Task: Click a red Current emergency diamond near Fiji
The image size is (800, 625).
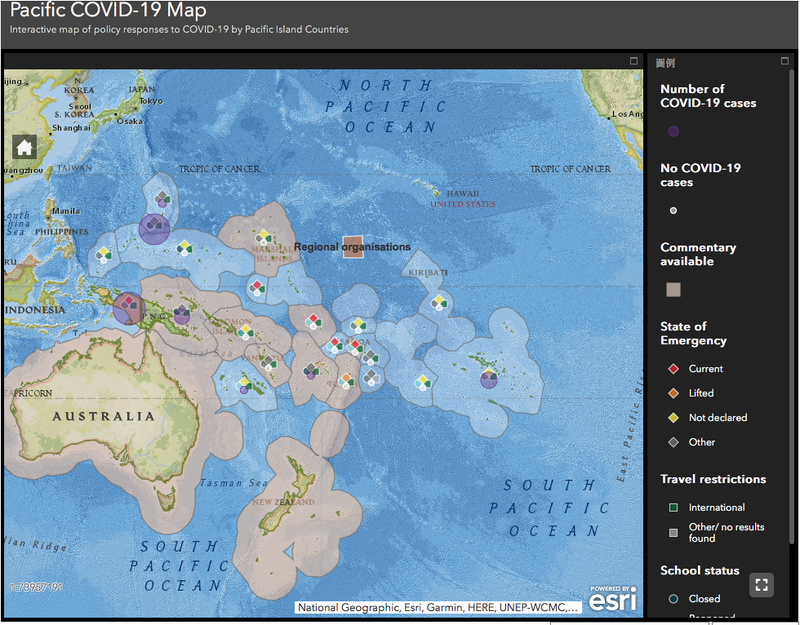Action: 332,341
